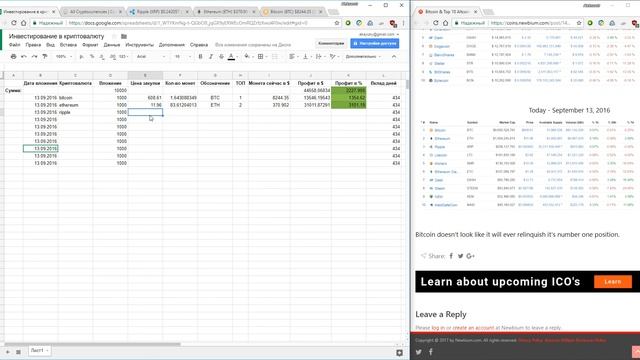Click the Комментарии button
Screen dimensions: 640x360
point(331,43)
